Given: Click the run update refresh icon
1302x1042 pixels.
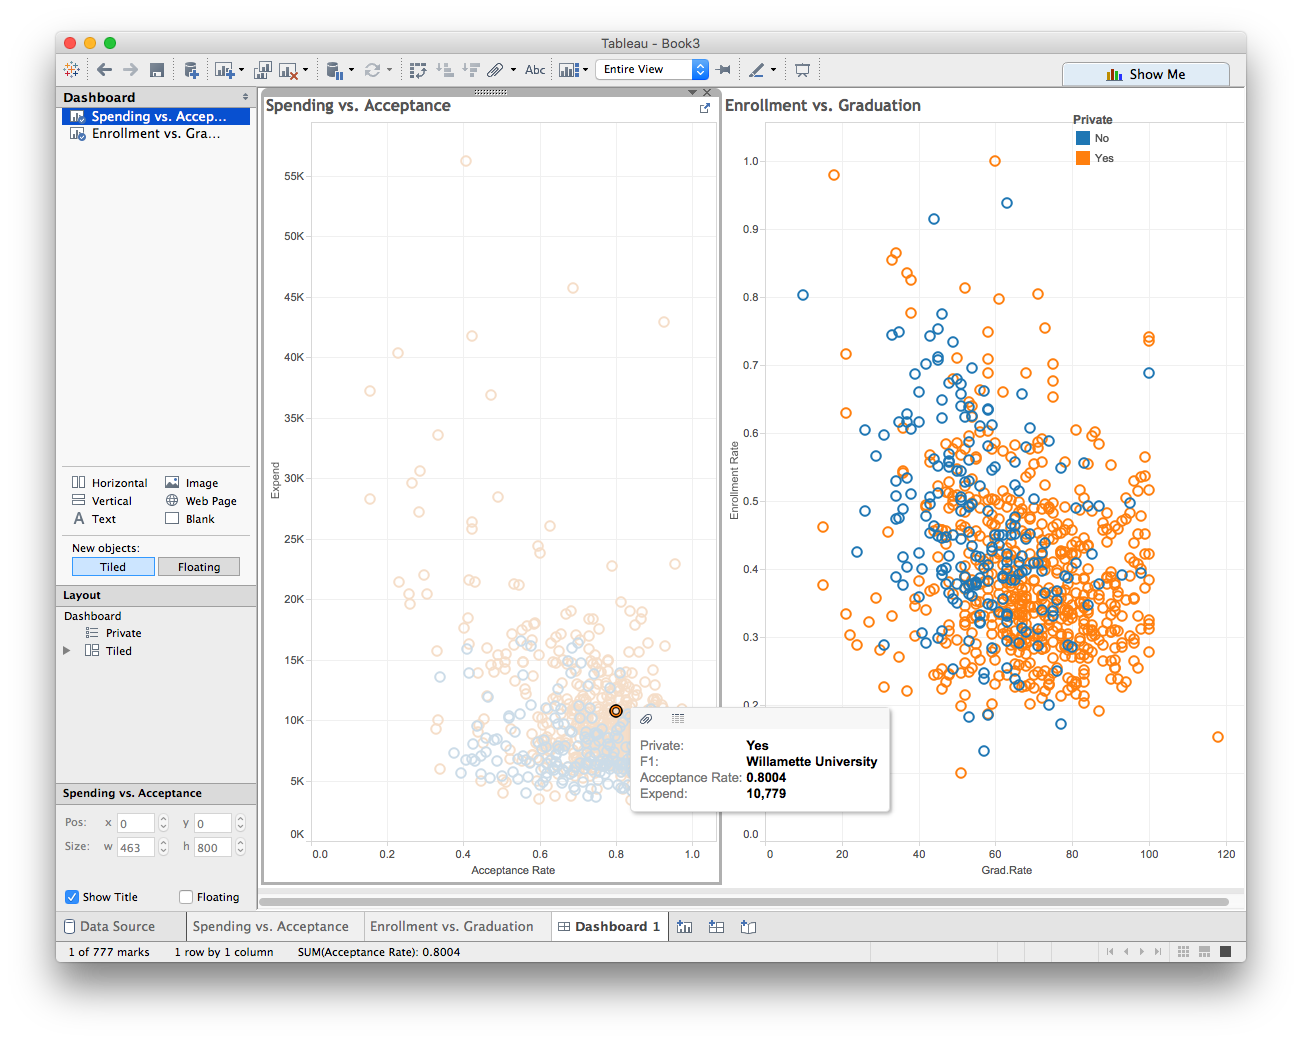Looking at the screenshot, I should tap(372, 70).
